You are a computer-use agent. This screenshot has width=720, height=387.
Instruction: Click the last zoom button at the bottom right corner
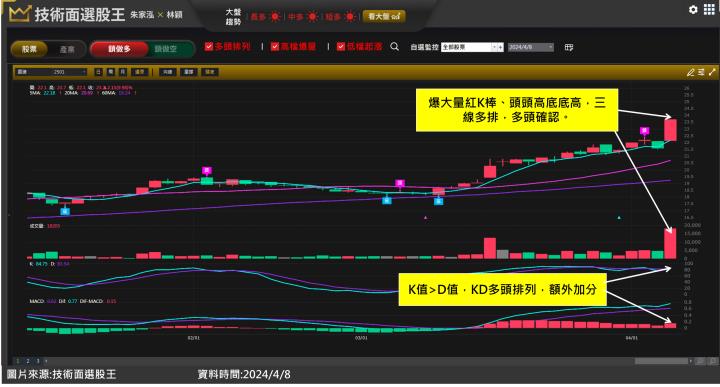(x=713, y=361)
